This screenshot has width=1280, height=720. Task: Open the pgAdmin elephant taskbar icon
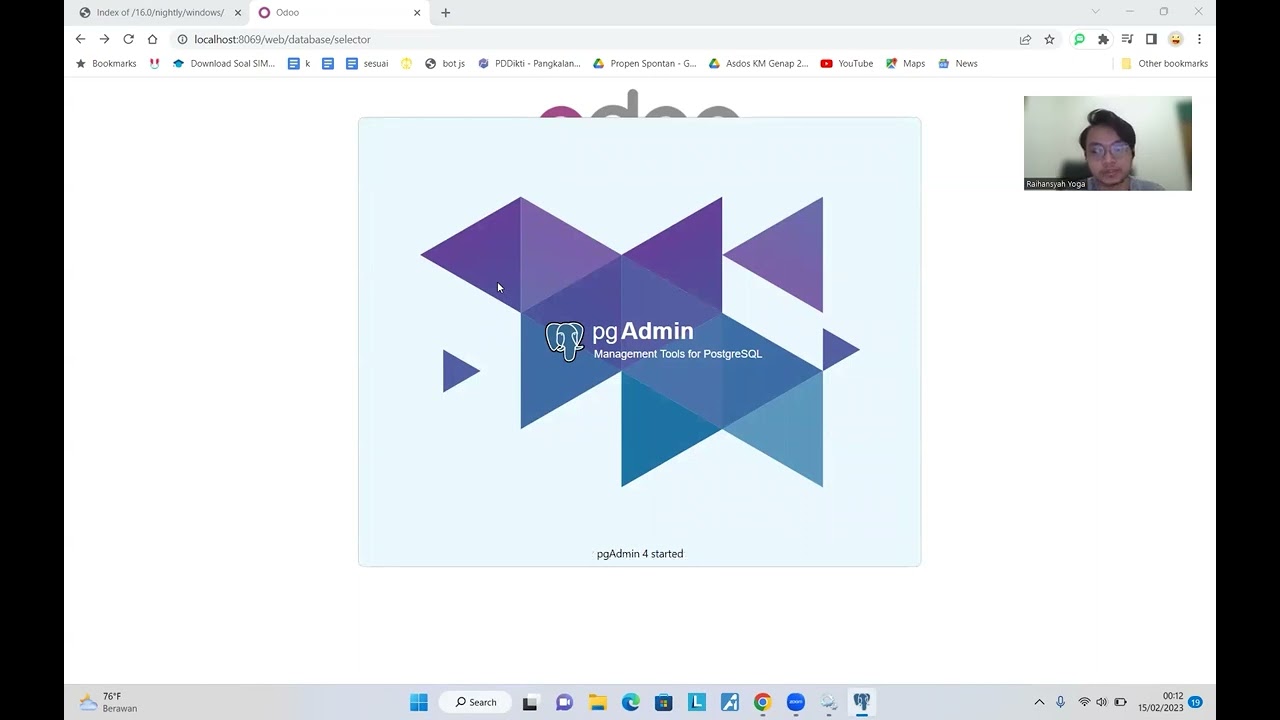coord(862,702)
